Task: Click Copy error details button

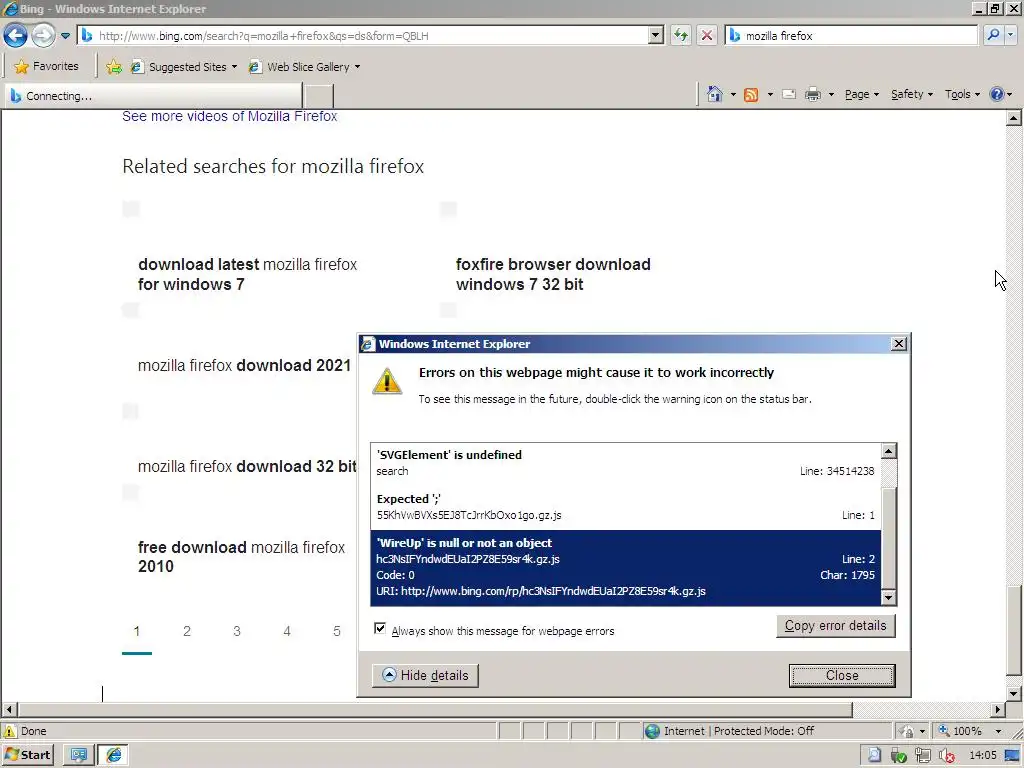Action: click(x=835, y=626)
